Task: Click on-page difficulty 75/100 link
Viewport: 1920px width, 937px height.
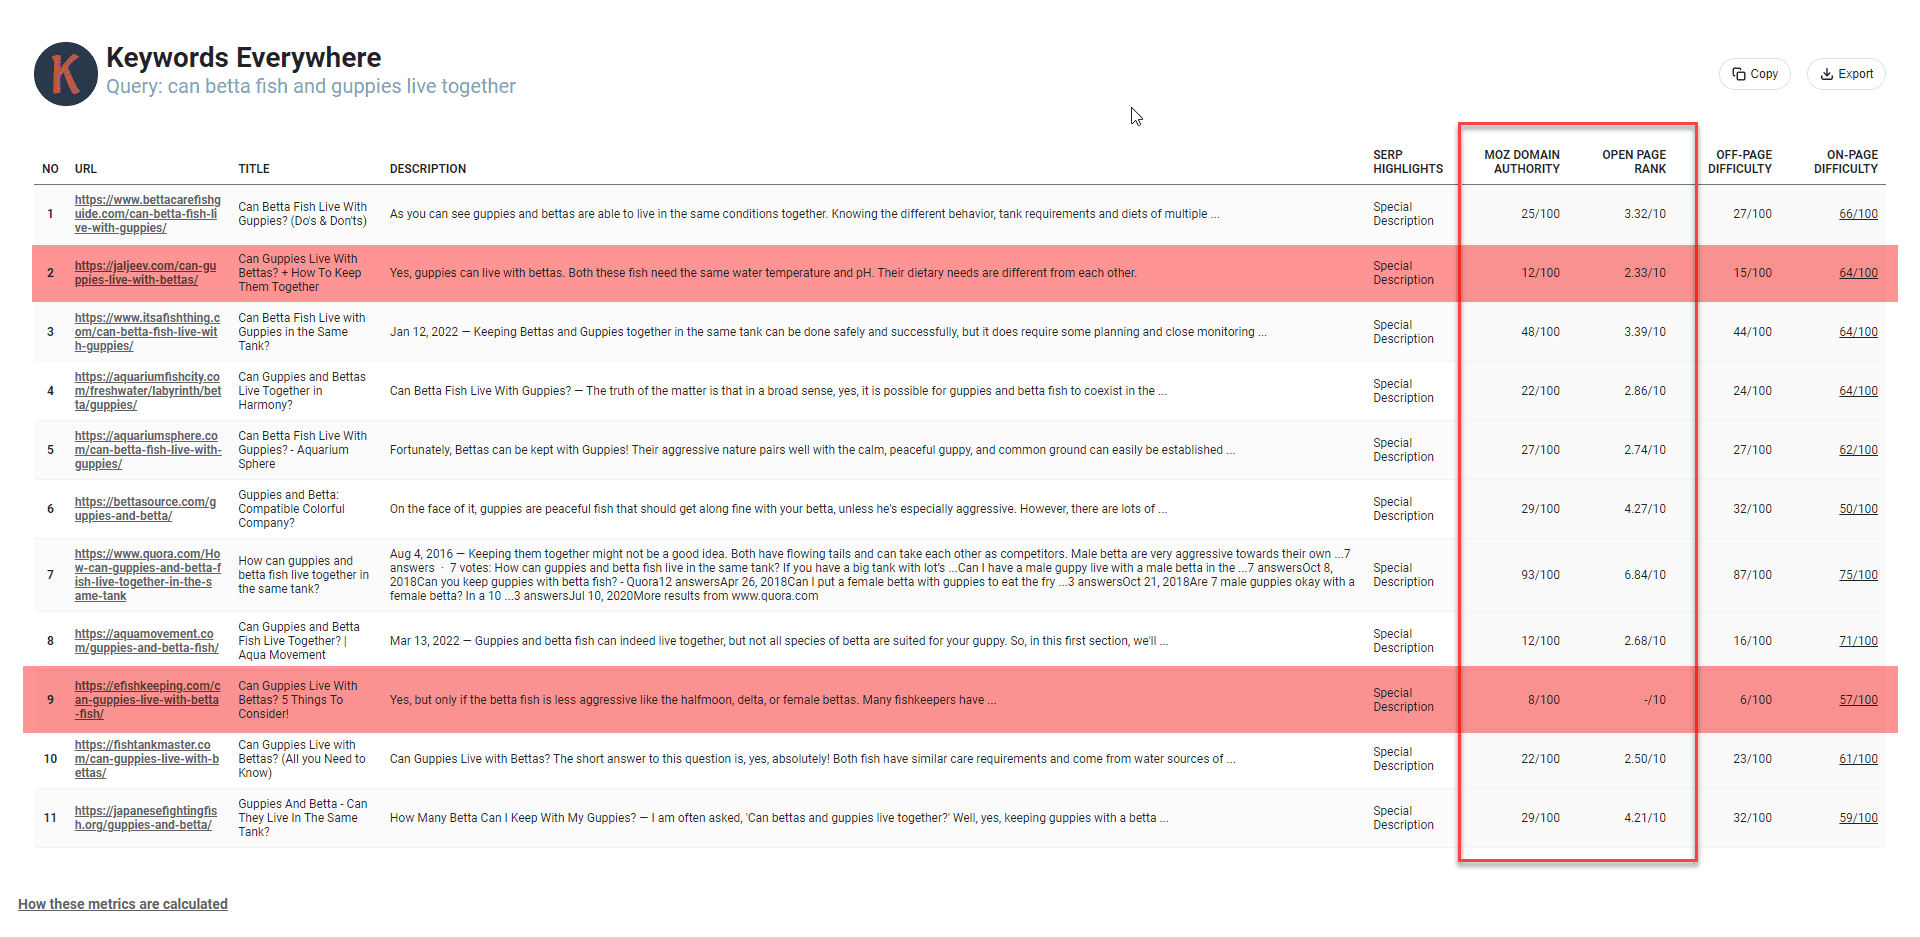Action: (1858, 575)
